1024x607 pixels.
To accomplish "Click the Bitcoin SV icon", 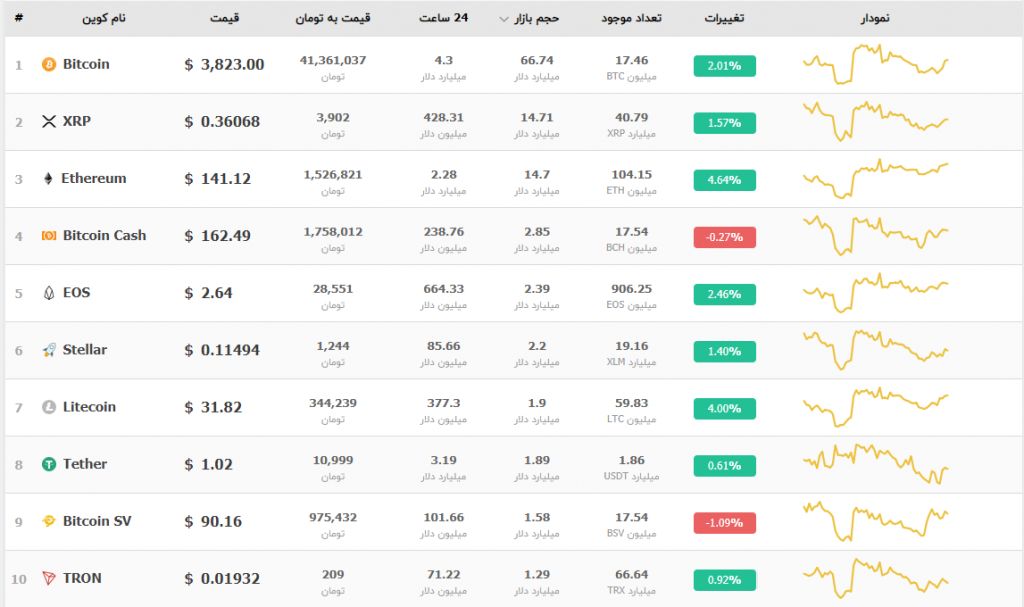I will [x=48, y=521].
